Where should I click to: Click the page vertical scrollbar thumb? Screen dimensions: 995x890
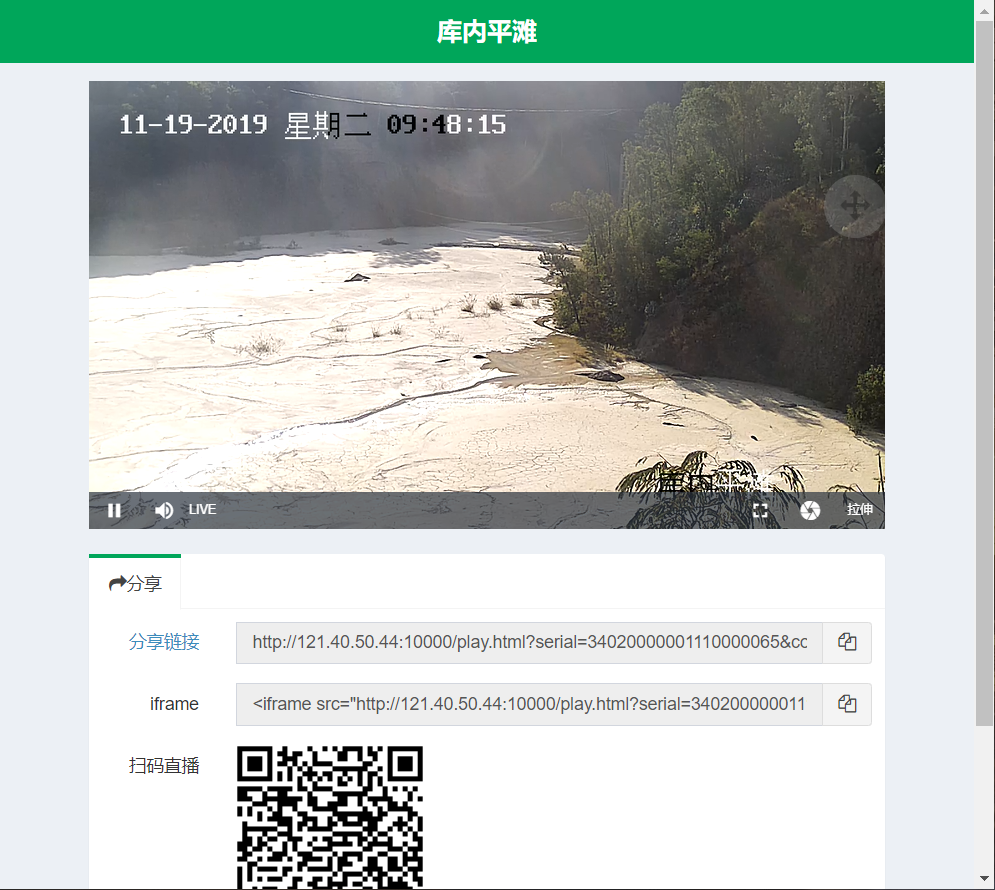coord(984,373)
